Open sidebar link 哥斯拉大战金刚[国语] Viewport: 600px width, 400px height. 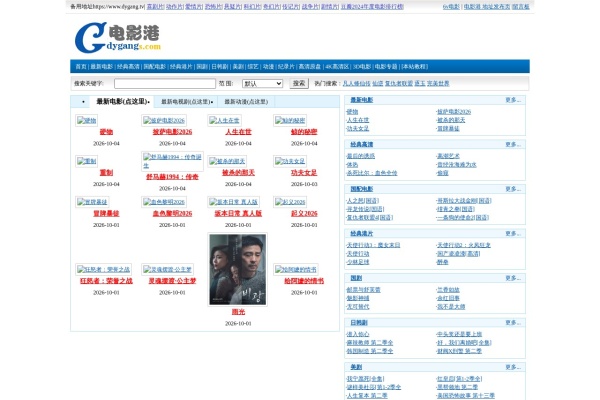(x=464, y=201)
